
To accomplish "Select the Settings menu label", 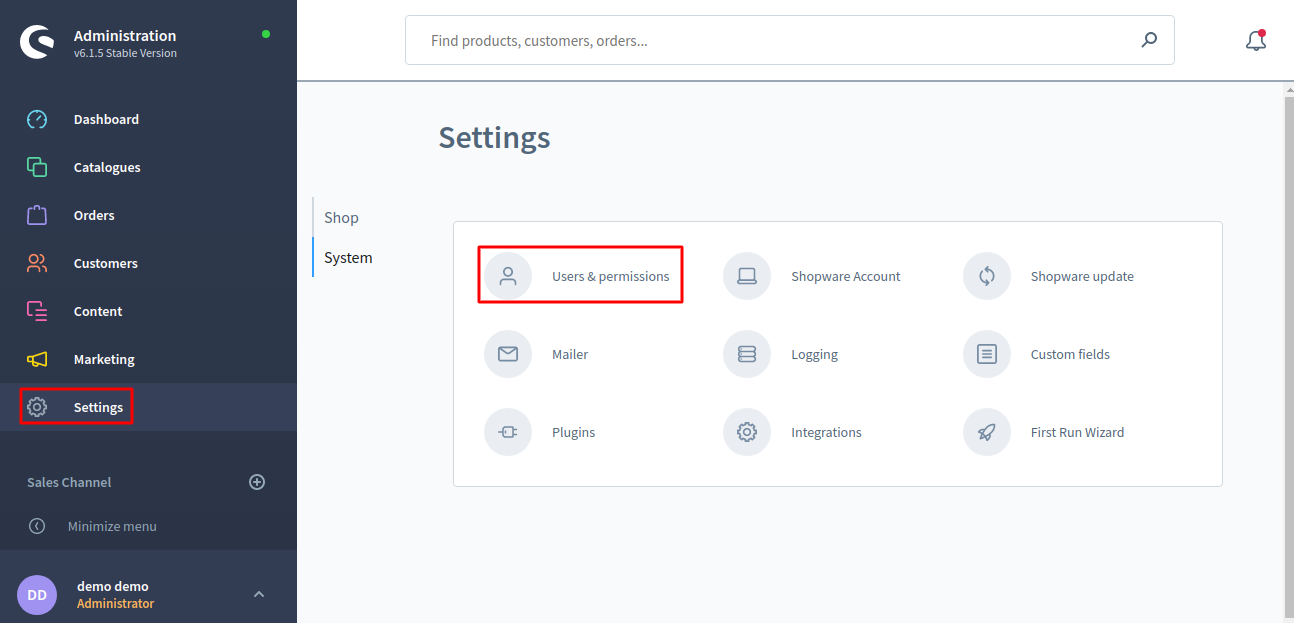I will [x=98, y=407].
